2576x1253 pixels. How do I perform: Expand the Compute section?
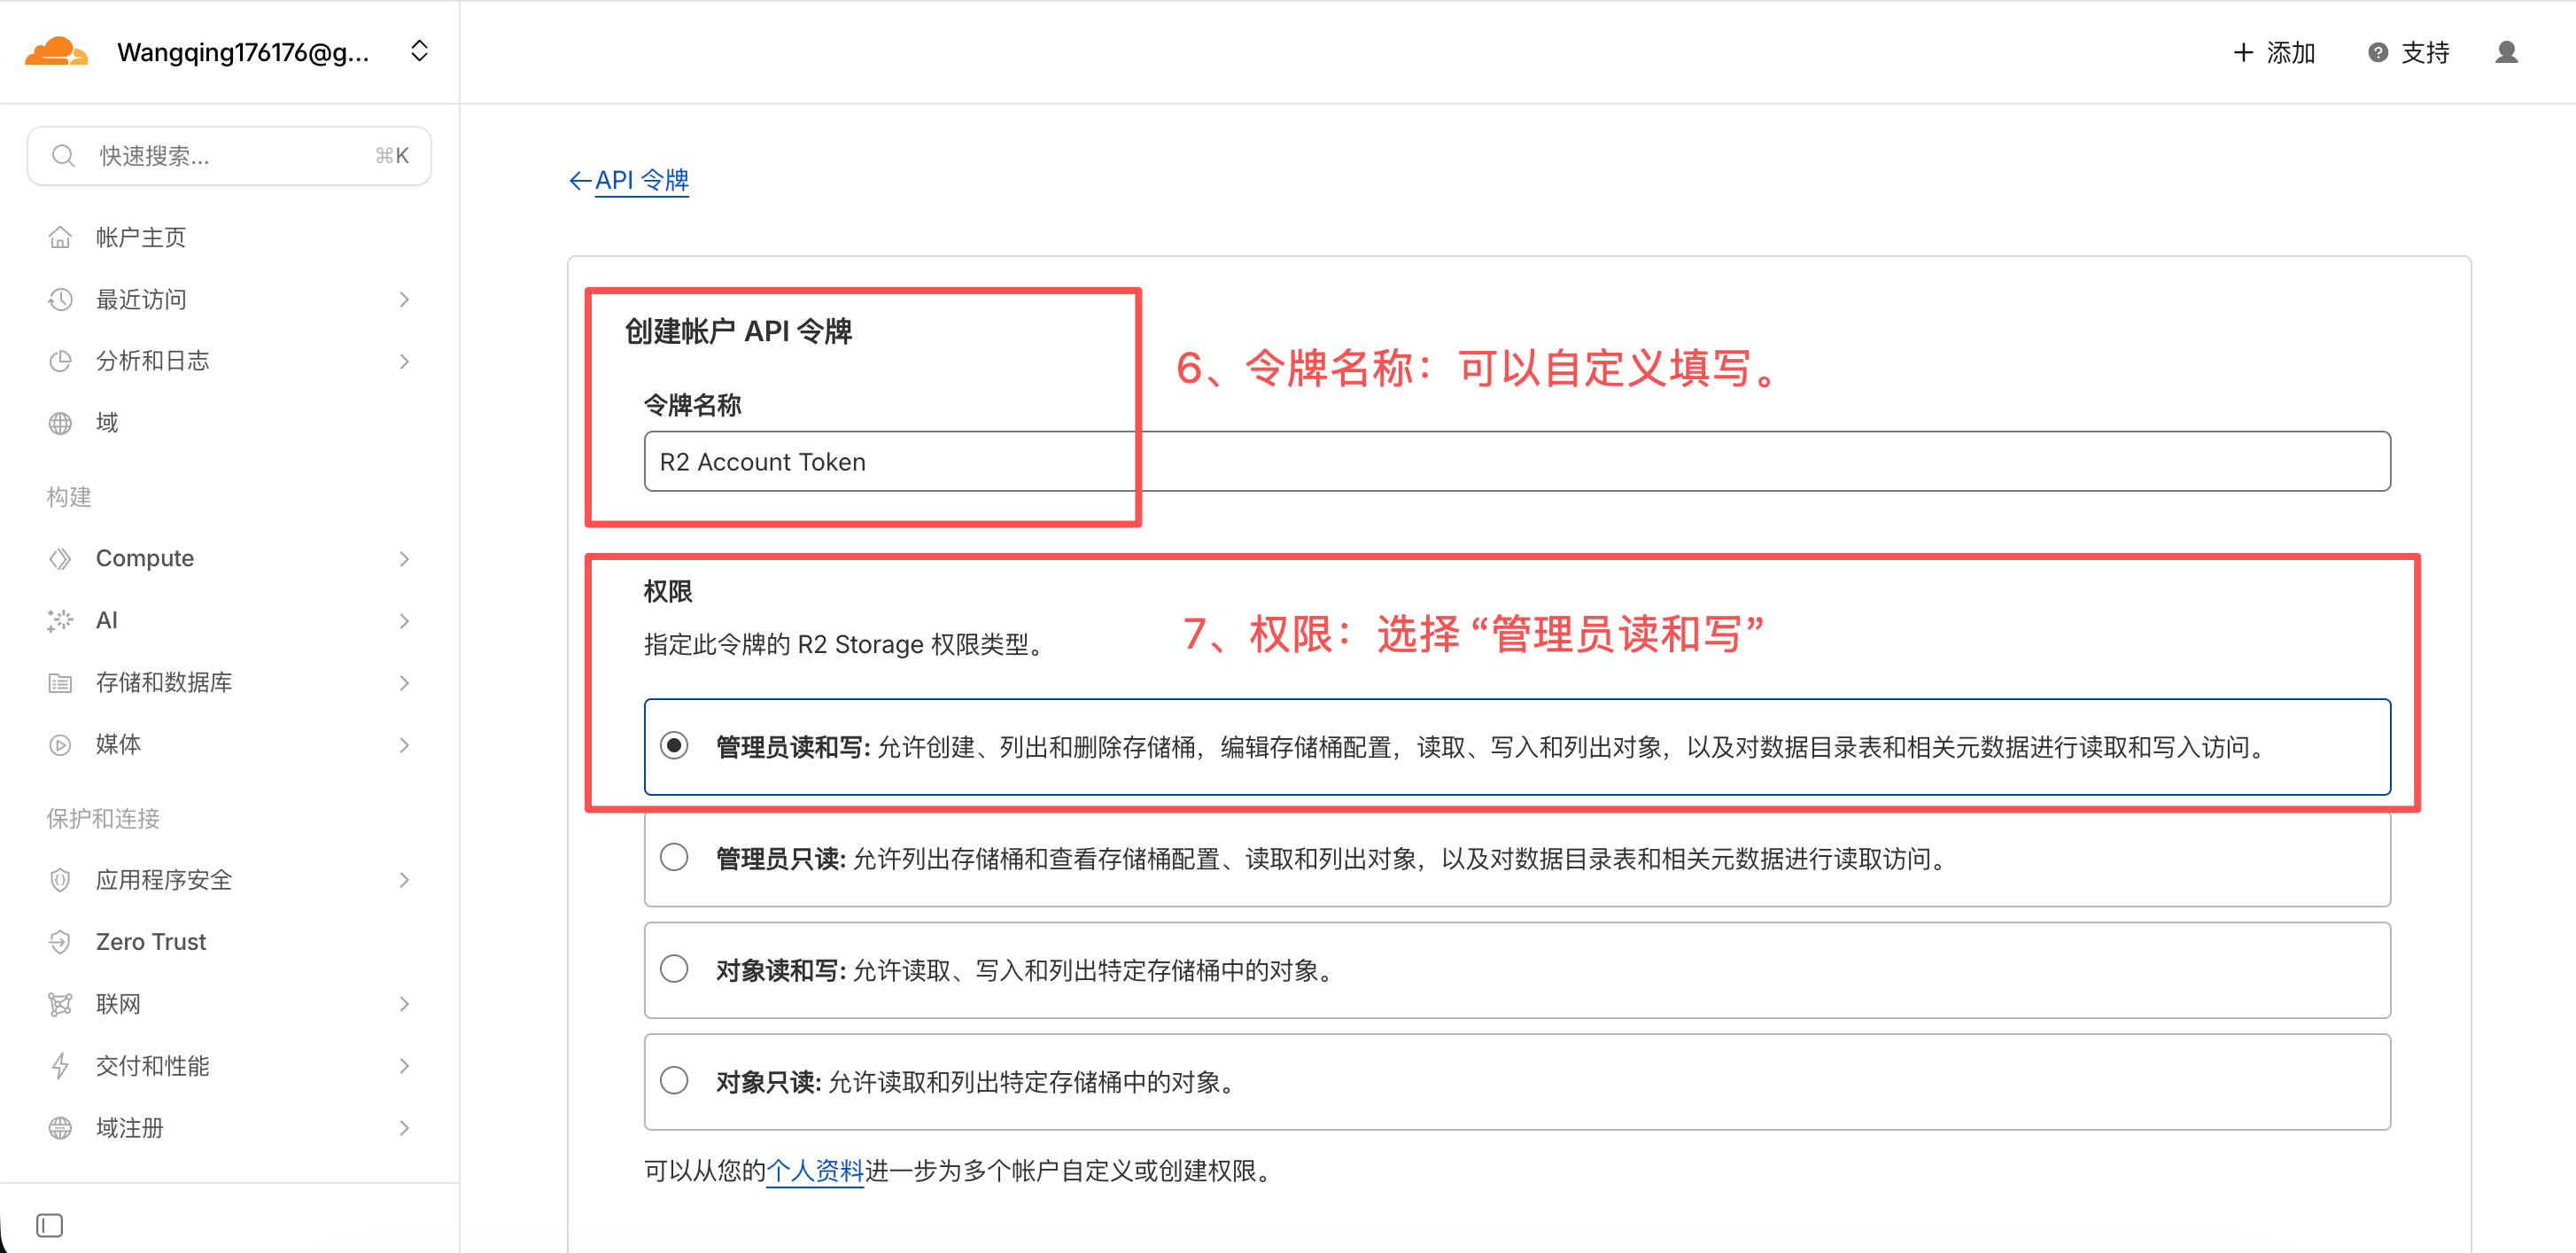coord(145,558)
